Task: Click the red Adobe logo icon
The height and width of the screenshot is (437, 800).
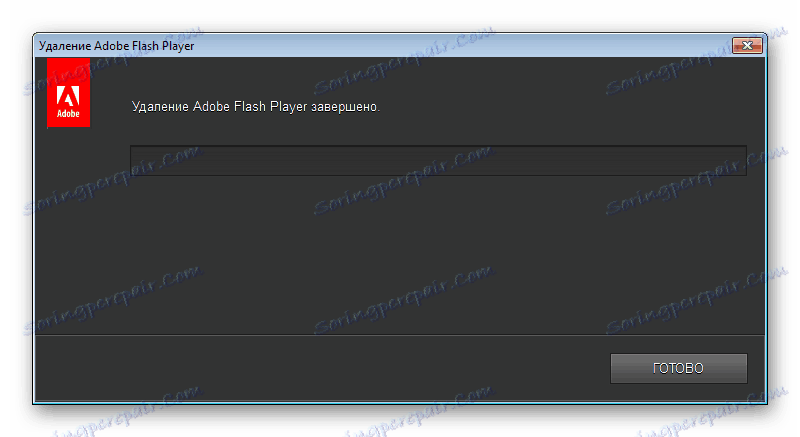Action: point(68,92)
